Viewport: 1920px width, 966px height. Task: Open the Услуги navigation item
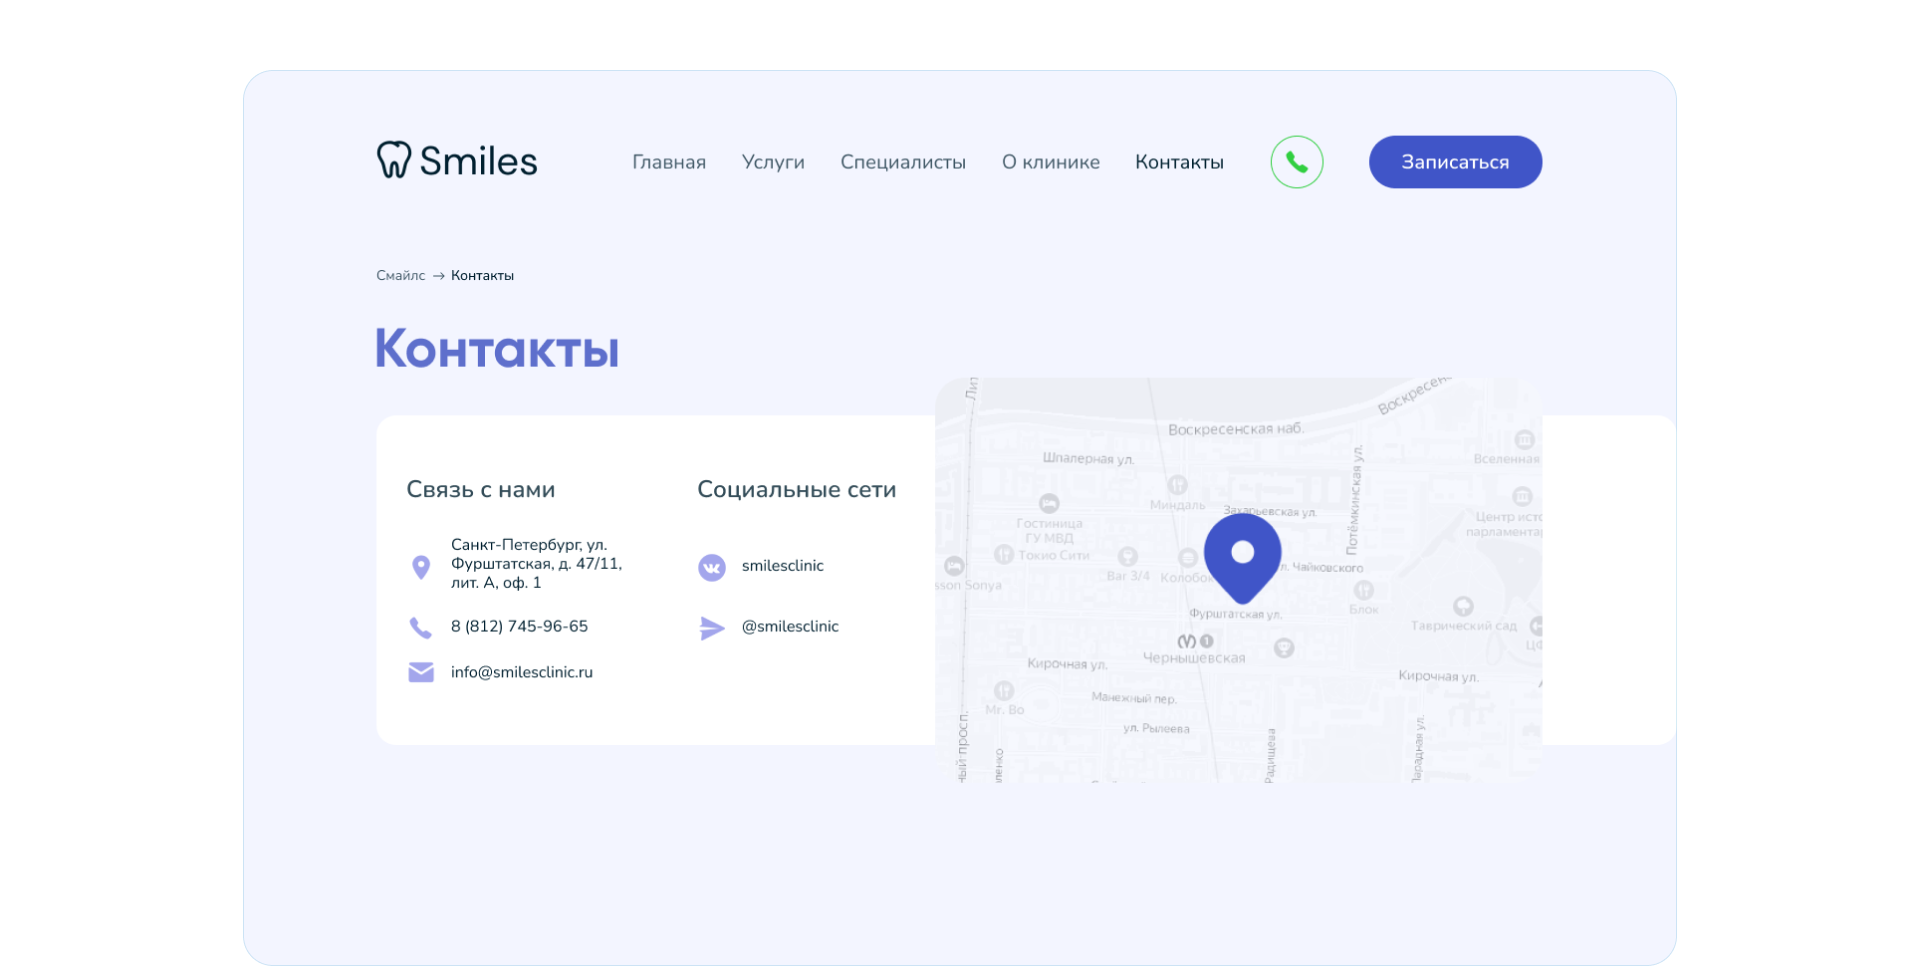(773, 161)
